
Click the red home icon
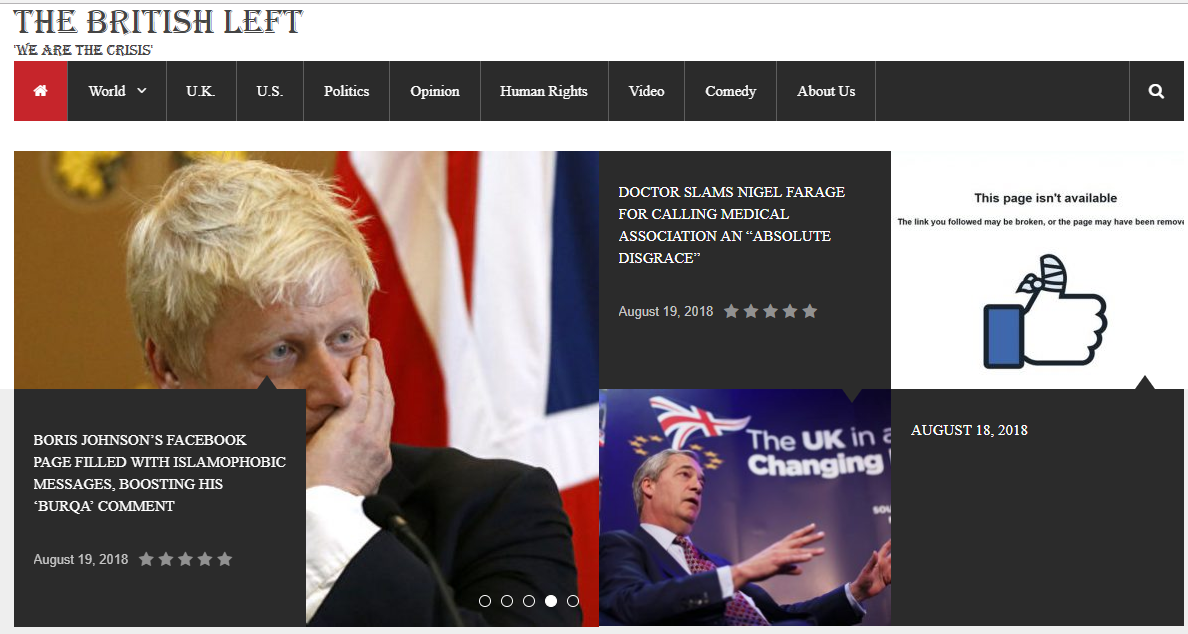pyautogui.click(x=40, y=91)
